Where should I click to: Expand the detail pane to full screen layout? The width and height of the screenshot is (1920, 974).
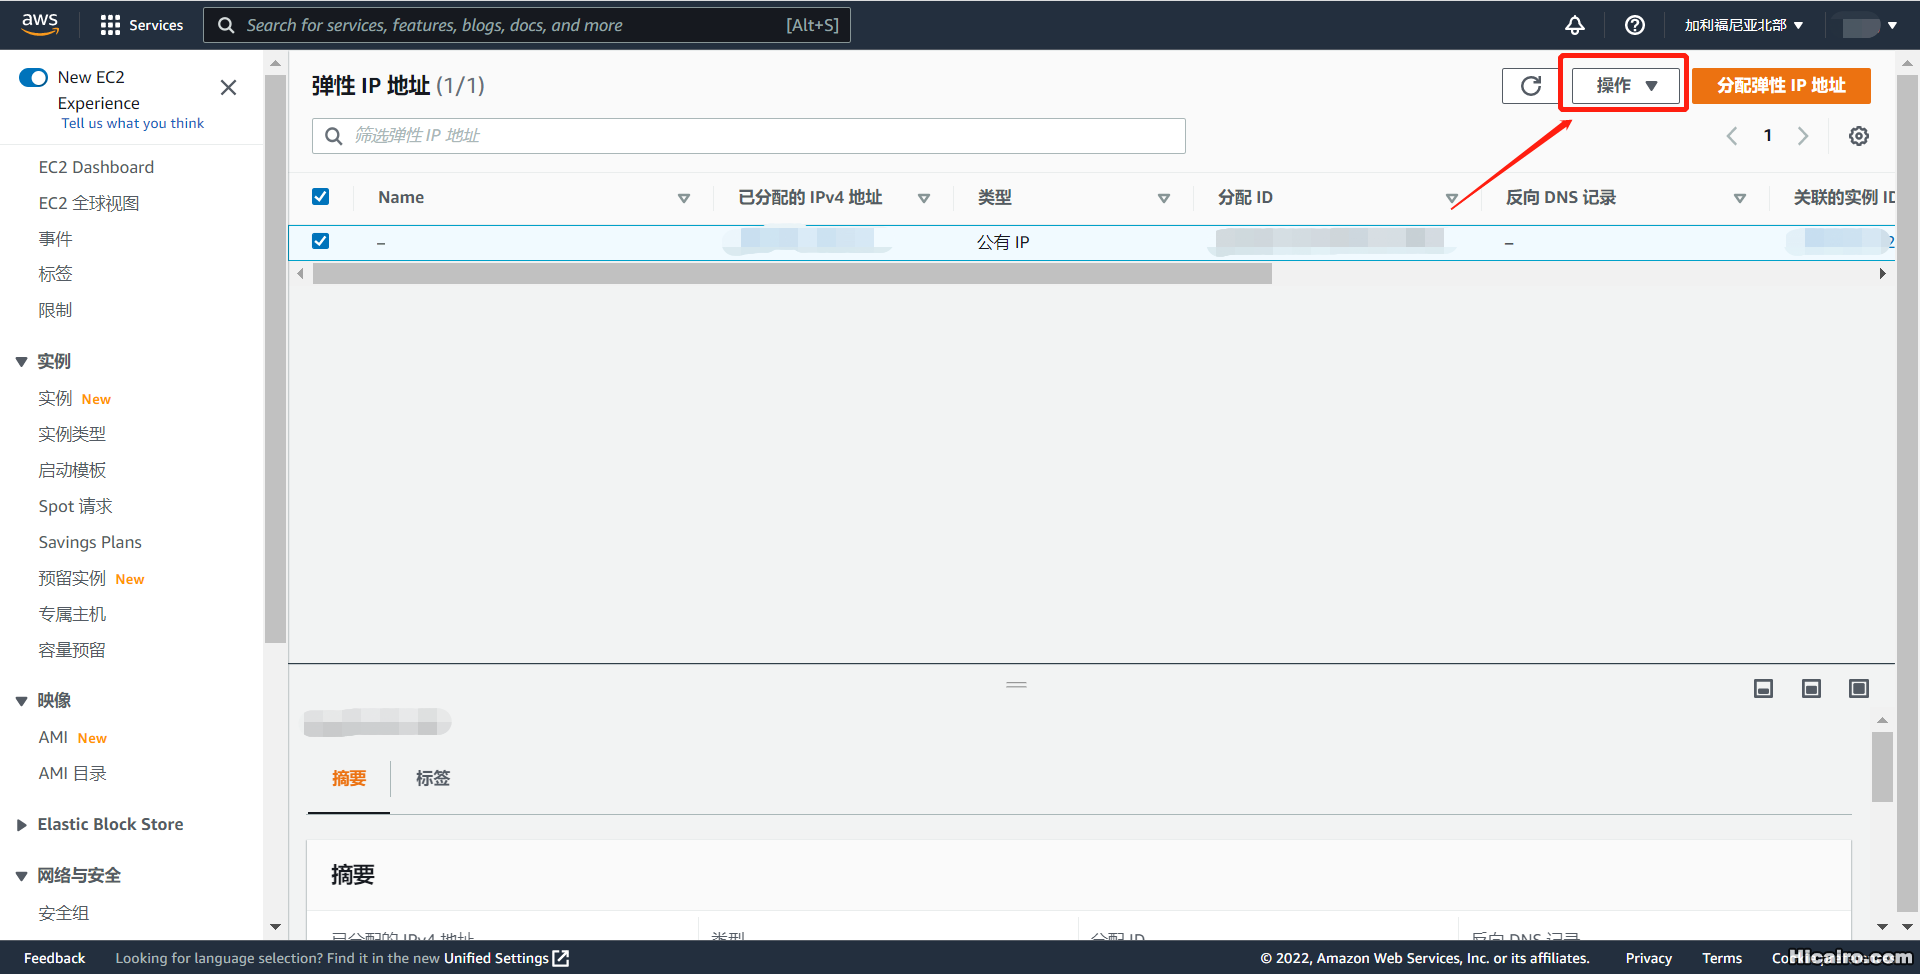click(x=1859, y=688)
